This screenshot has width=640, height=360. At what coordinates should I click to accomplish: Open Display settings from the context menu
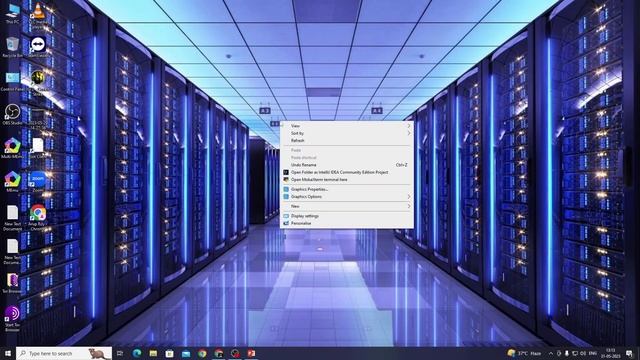tap(347, 216)
